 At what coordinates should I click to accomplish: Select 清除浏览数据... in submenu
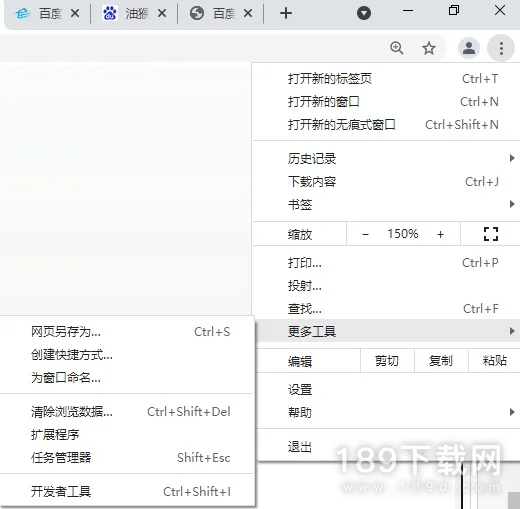tap(127, 412)
